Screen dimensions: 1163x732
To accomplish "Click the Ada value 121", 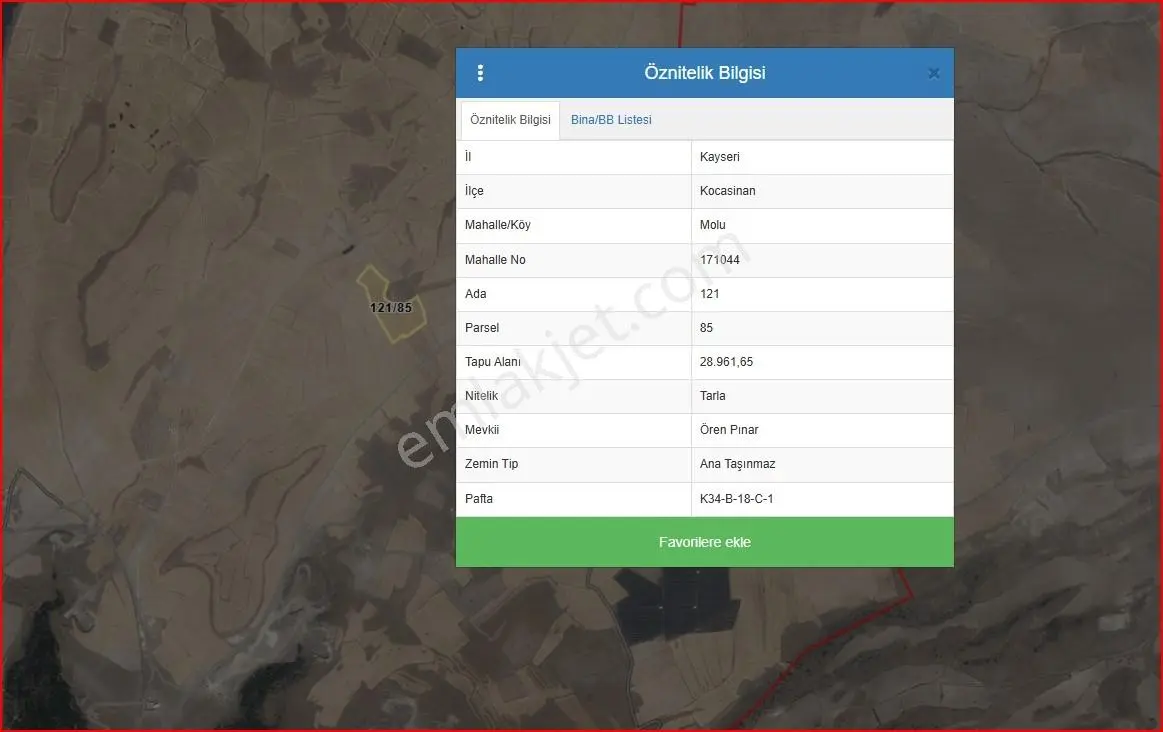I will coord(709,294).
